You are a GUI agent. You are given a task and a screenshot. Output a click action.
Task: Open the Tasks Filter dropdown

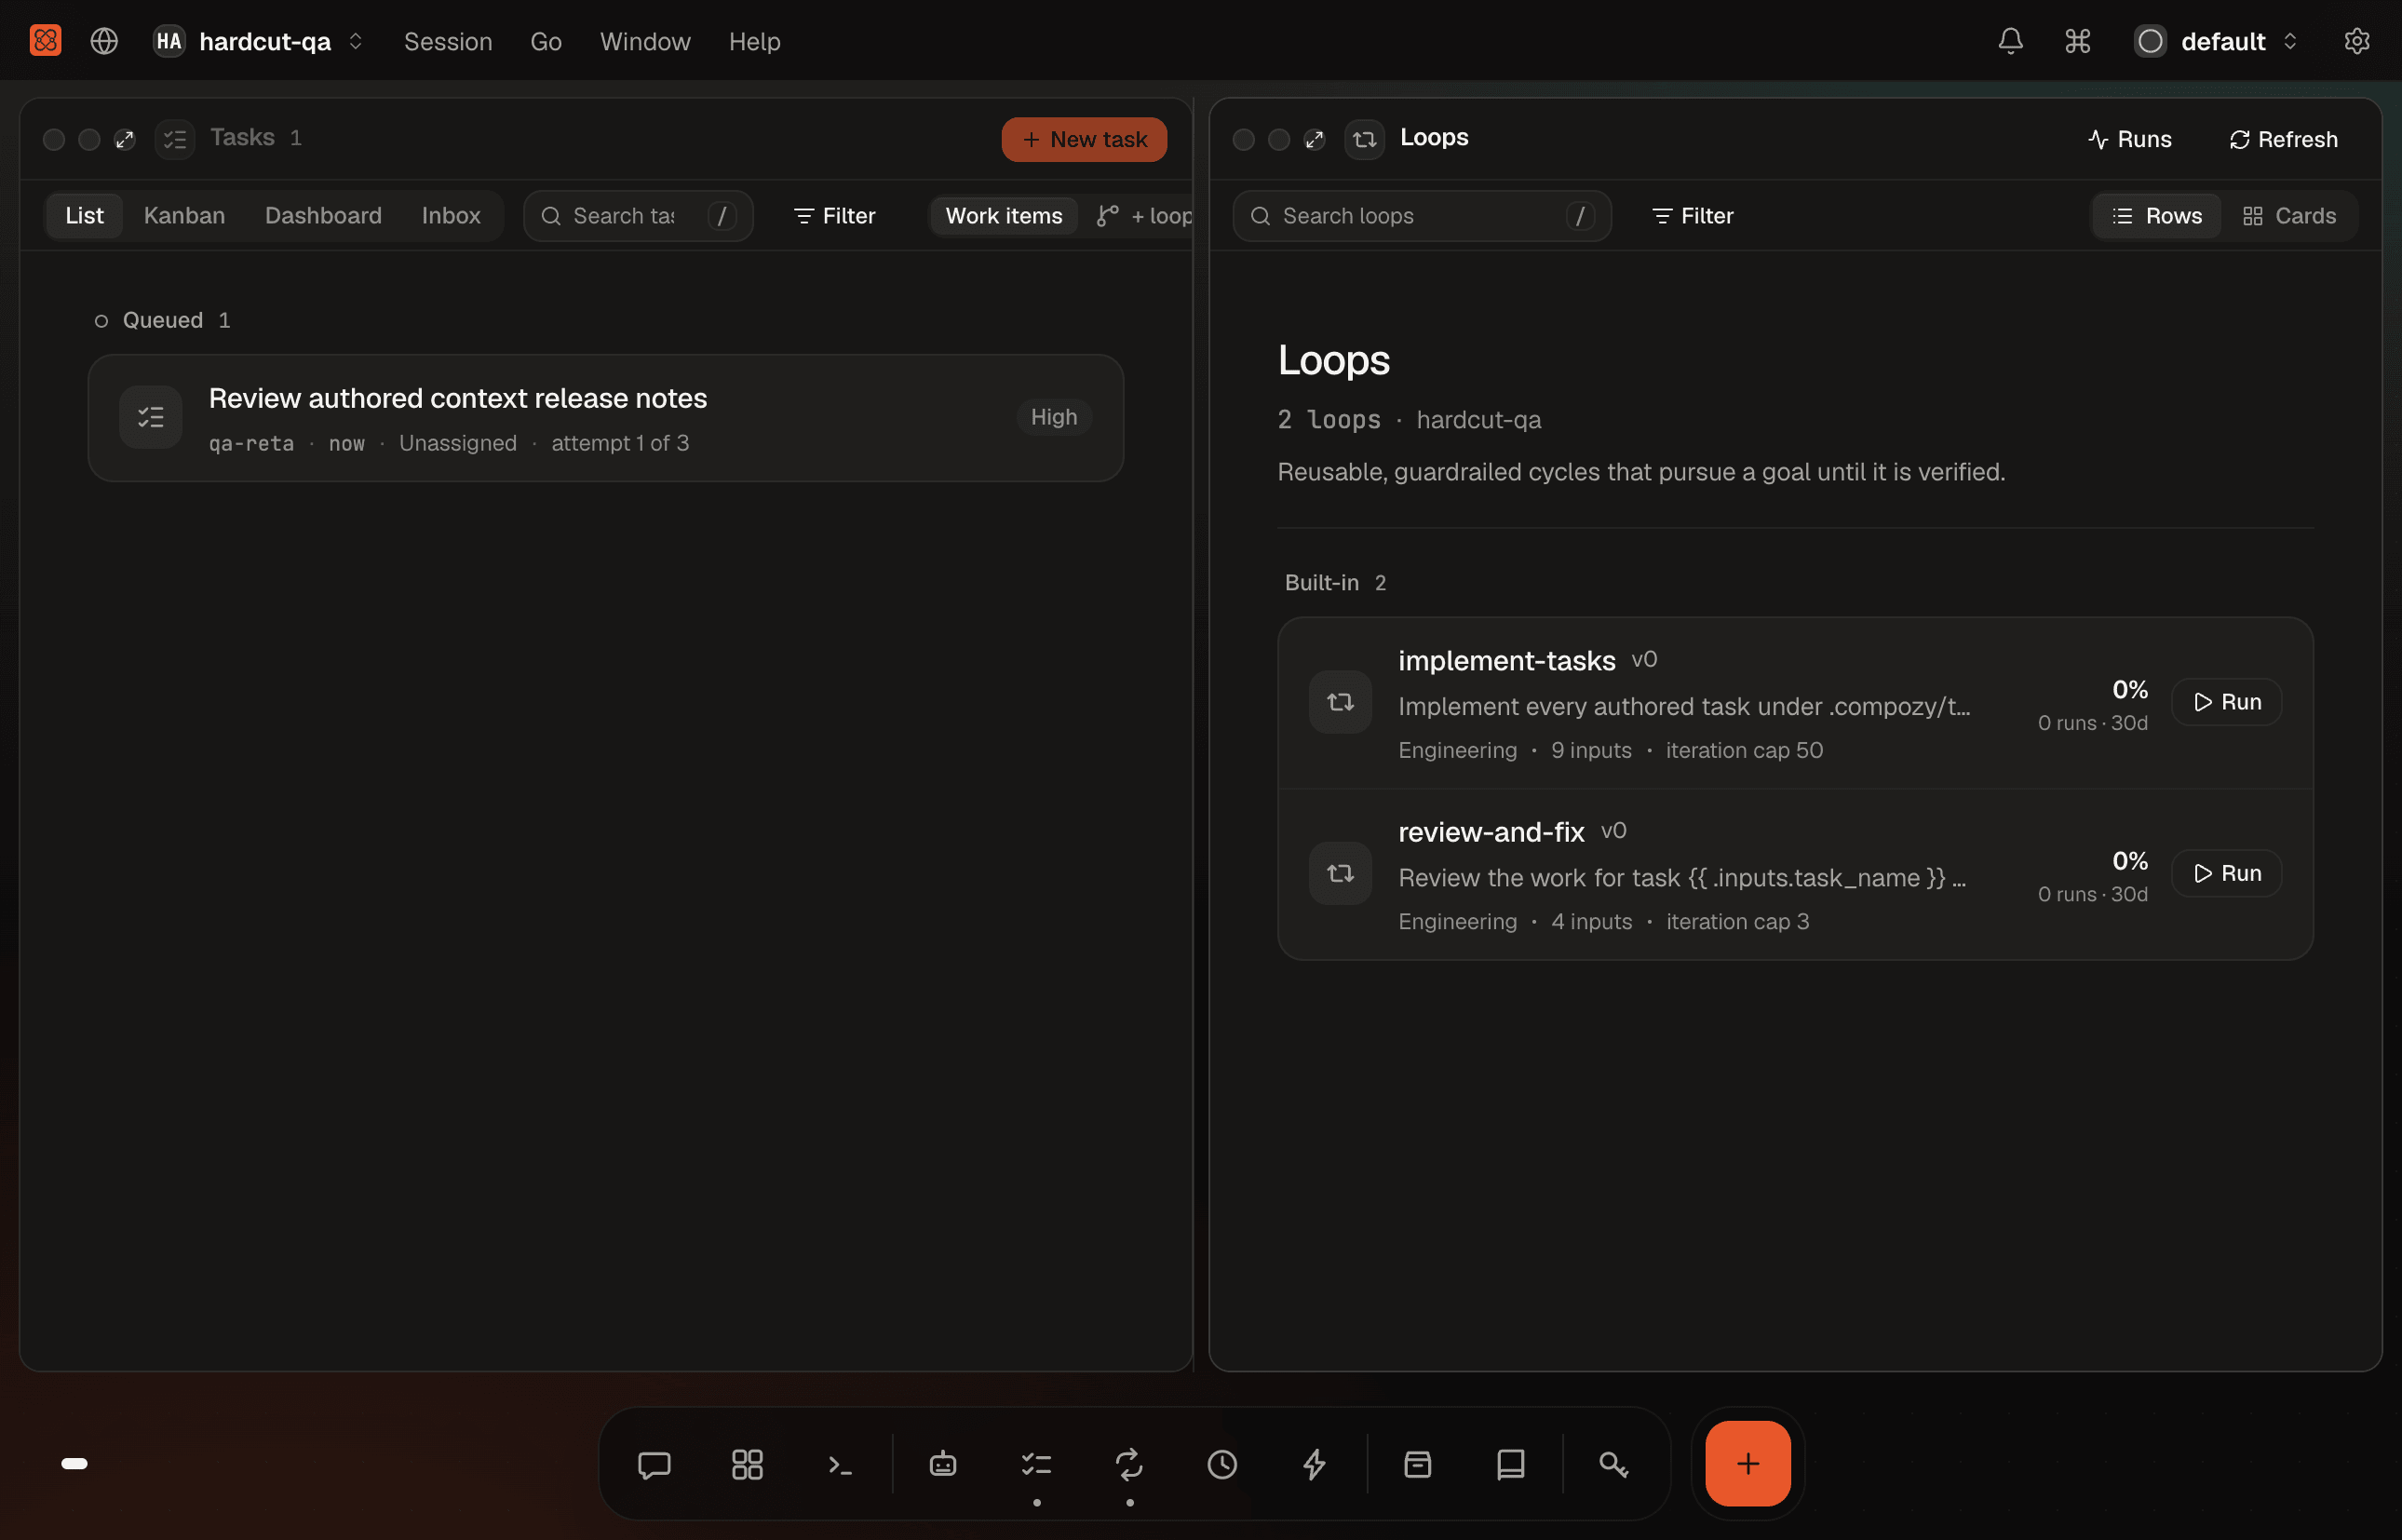[834, 216]
